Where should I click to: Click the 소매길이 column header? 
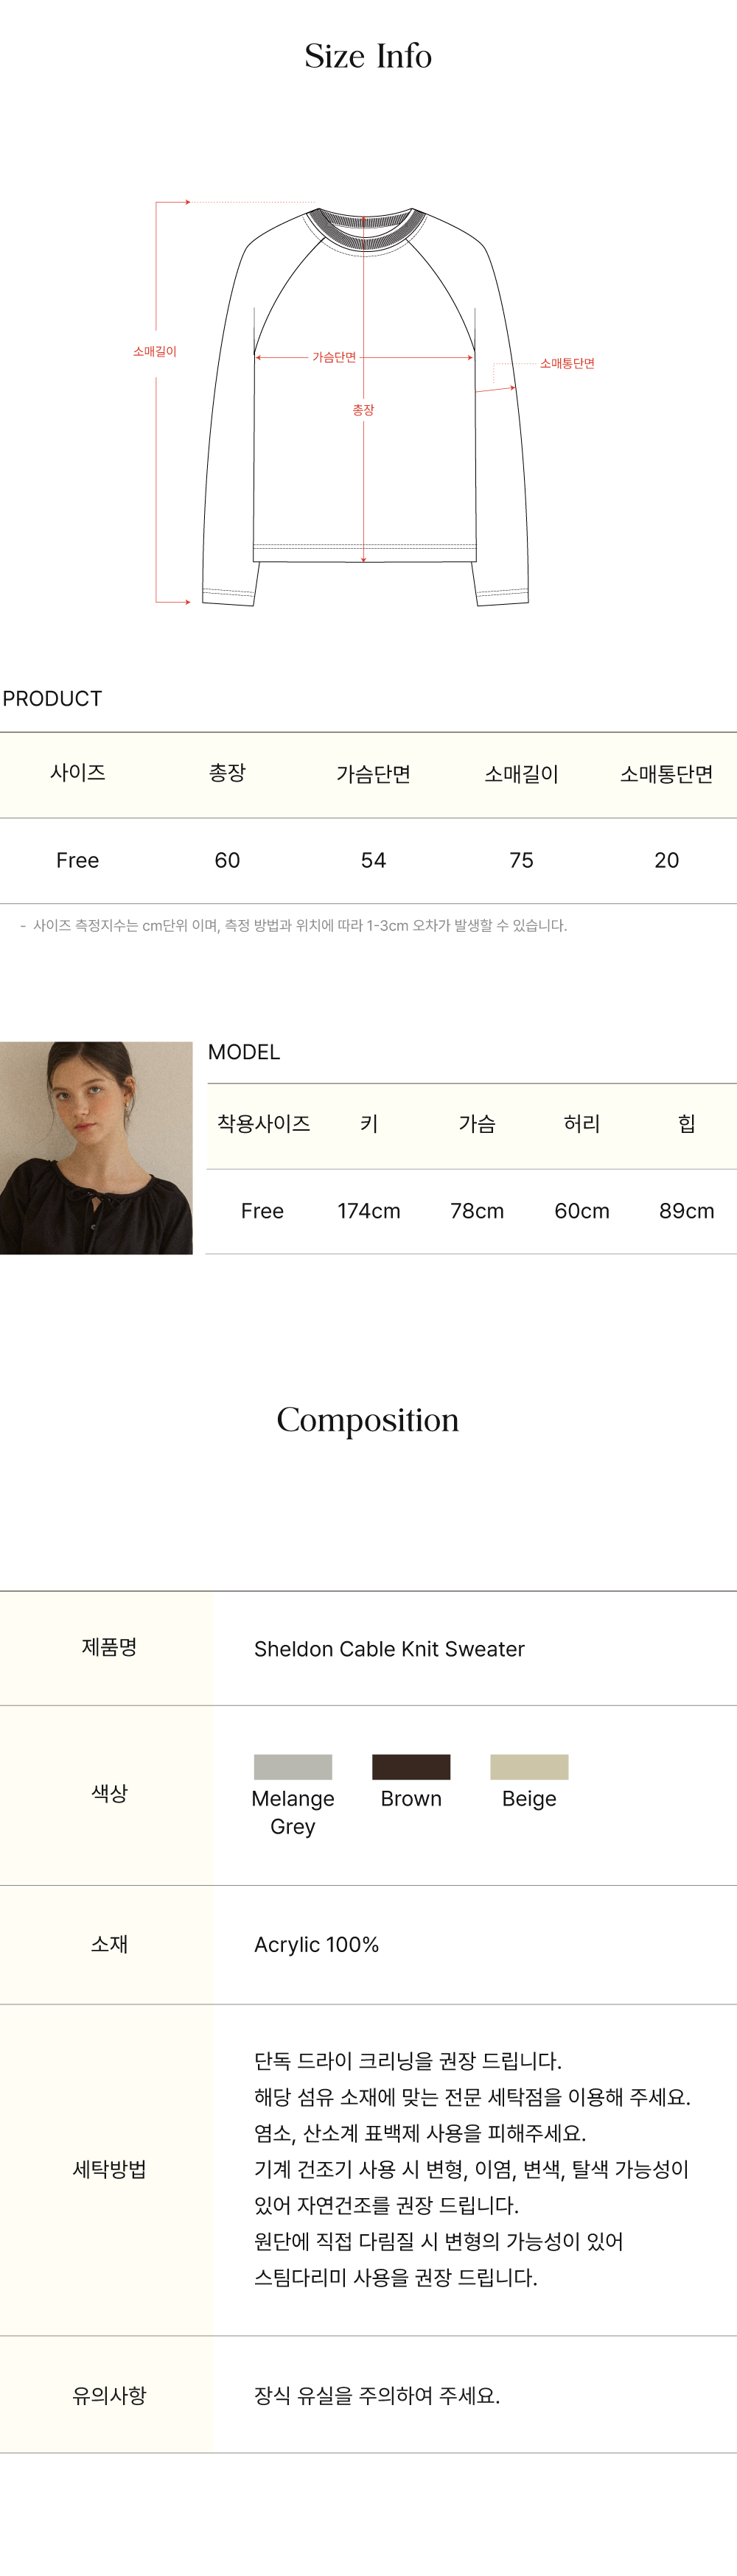(521, 774)
